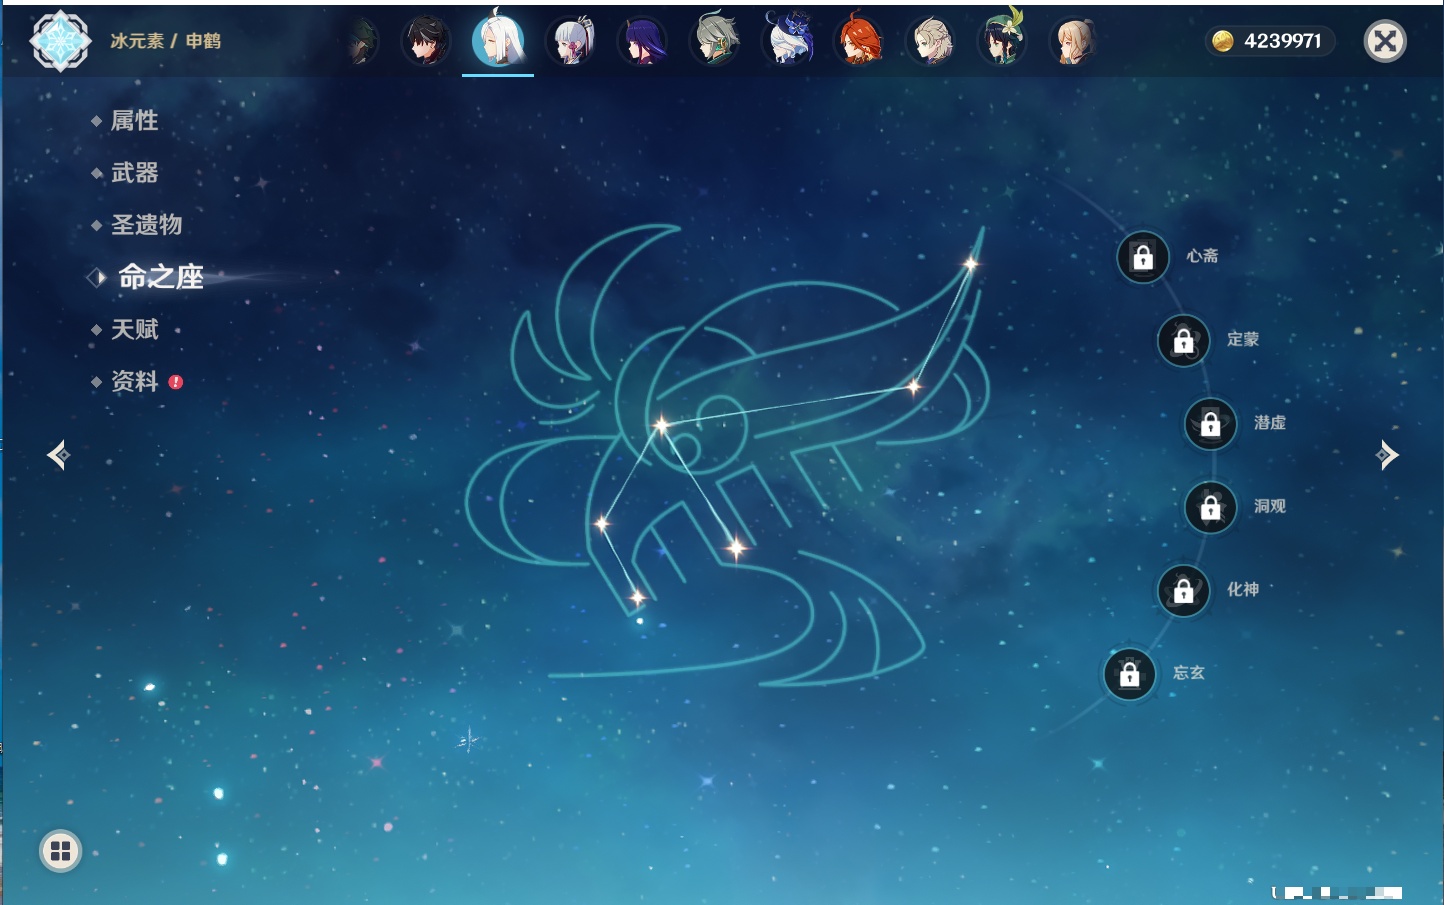The height and width of the screenshot is (905, 1444).
Task: Open the 属性 attributes page
Action: tap(135, 121)
